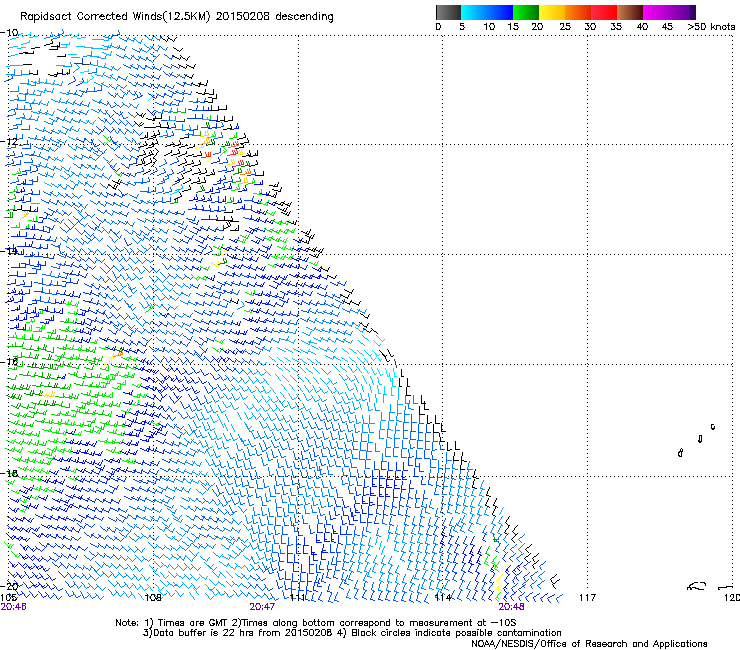Image resolution: width=740 pixels, height=650 pixels.
Task: Click the gray 0-5 knots color segment
Action: 448,12
